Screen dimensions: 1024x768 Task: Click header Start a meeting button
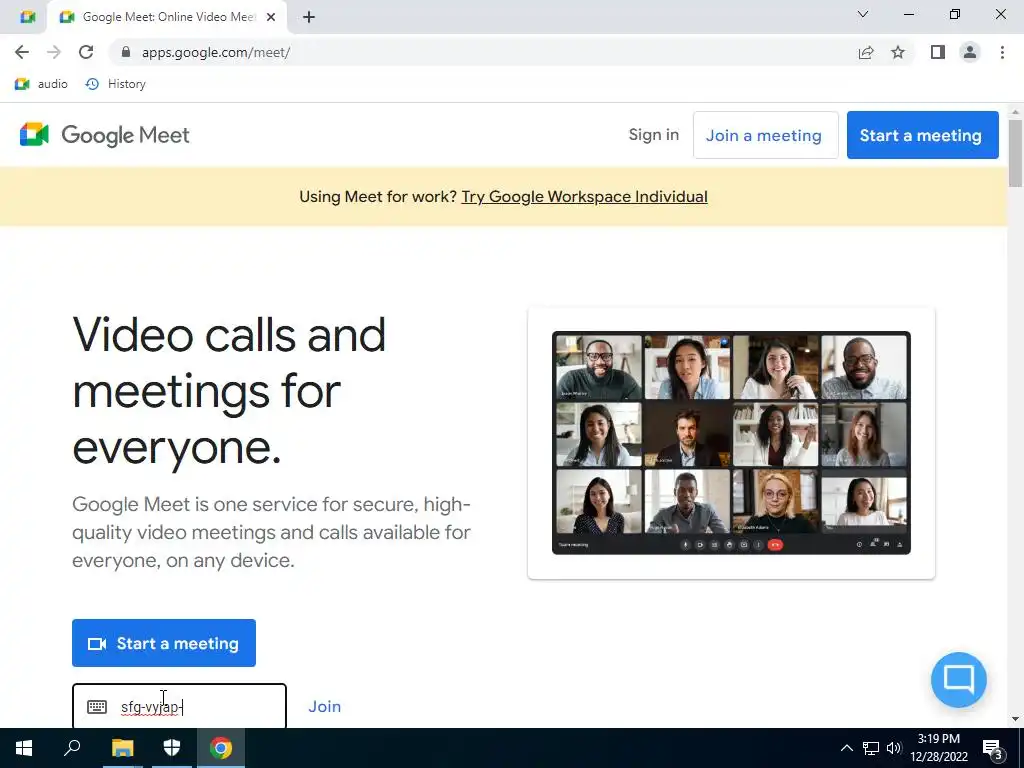(x=922, y=135)
